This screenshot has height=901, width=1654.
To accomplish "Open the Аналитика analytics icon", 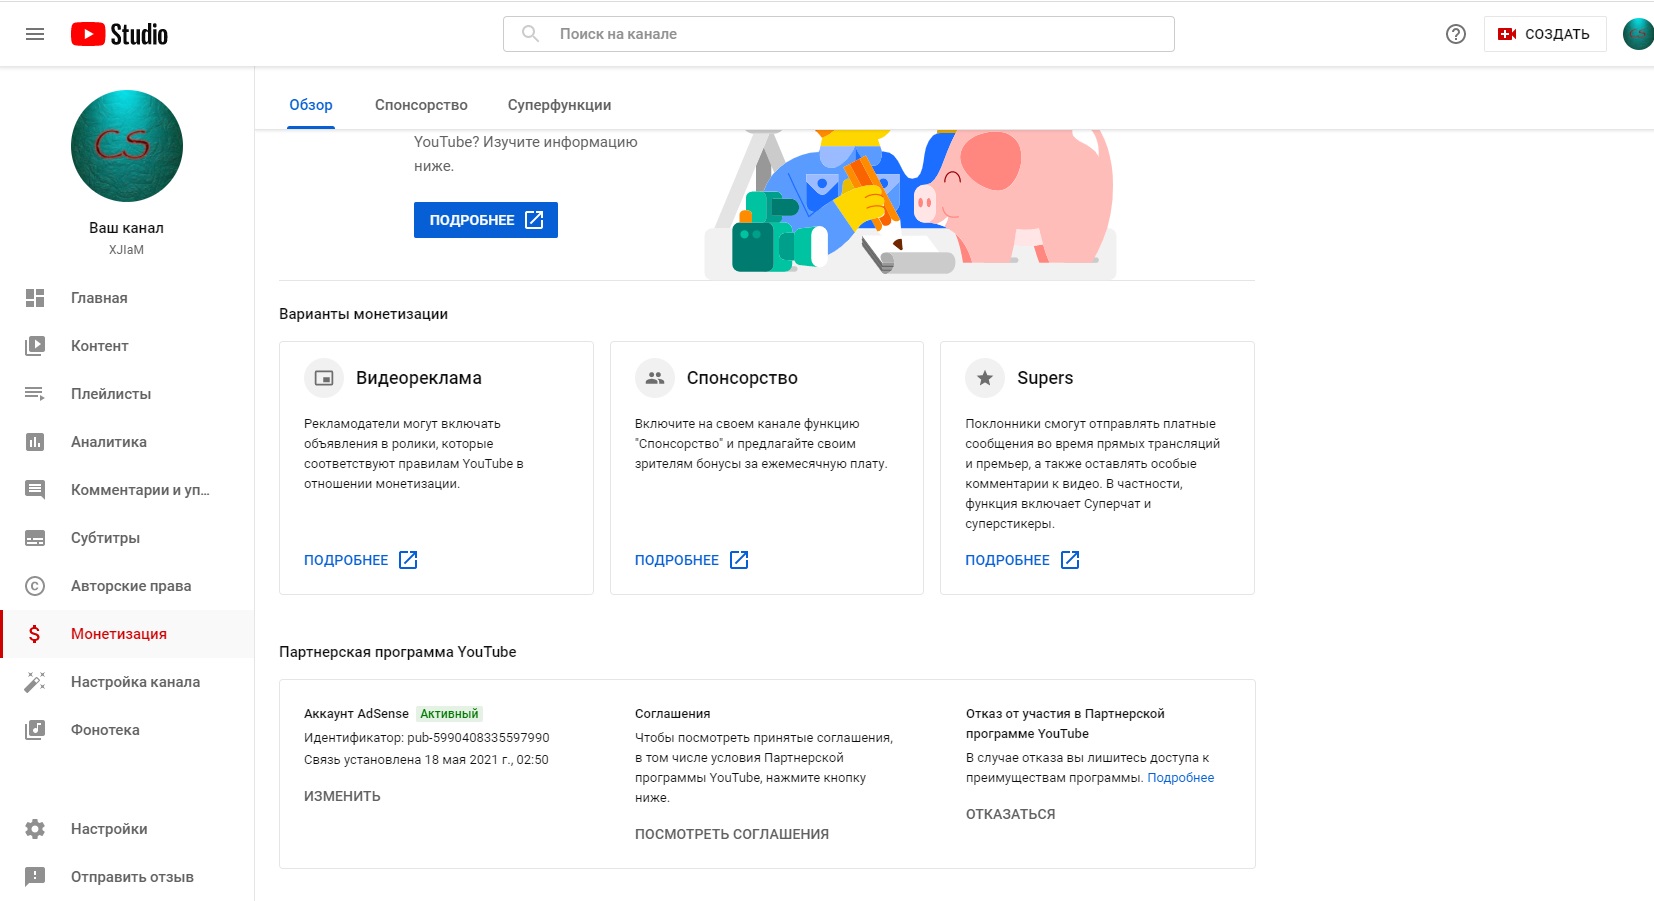I will point(35,442).
